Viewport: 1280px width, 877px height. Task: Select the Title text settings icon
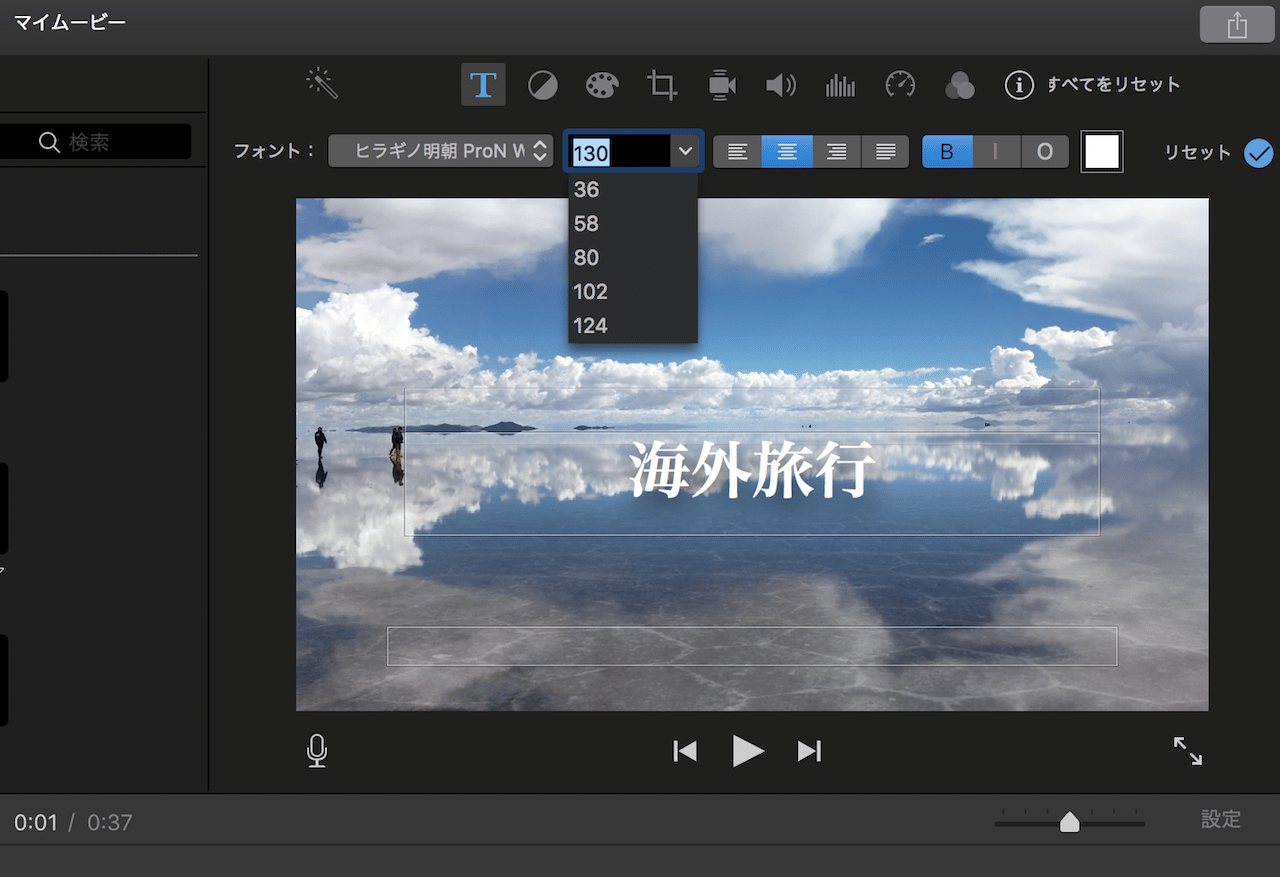483,85
